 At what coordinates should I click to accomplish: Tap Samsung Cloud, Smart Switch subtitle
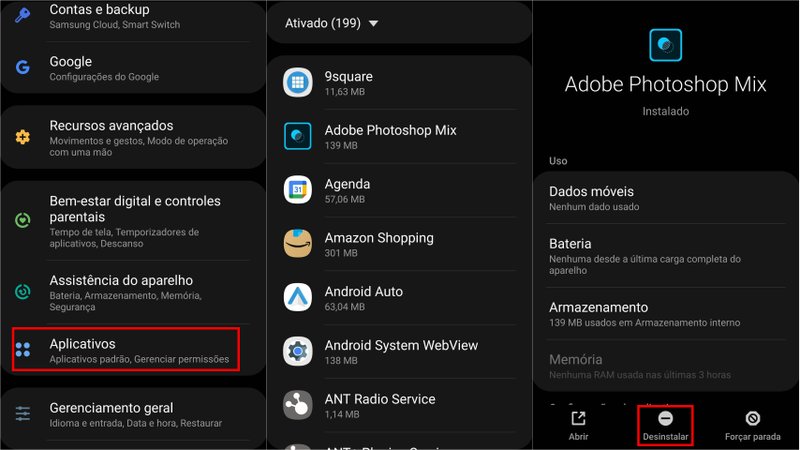point(115,24)
